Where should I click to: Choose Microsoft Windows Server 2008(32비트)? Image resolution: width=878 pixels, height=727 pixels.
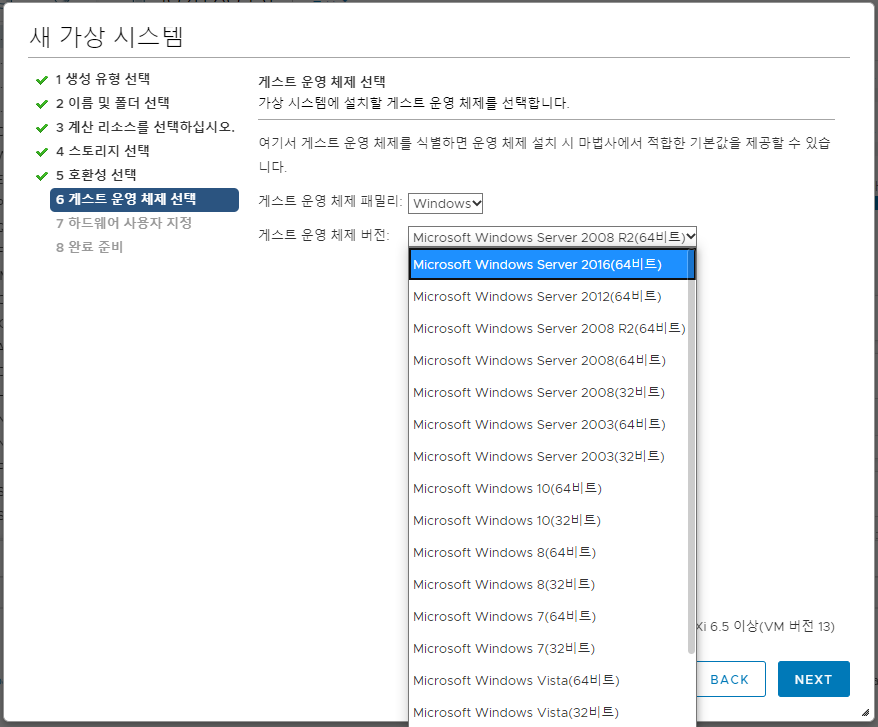(x=549, y=392)
